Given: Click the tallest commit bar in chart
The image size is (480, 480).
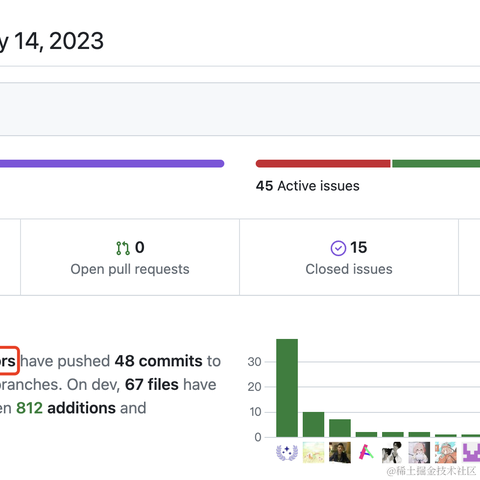Looking at the screenshot, I should (287, 388).
